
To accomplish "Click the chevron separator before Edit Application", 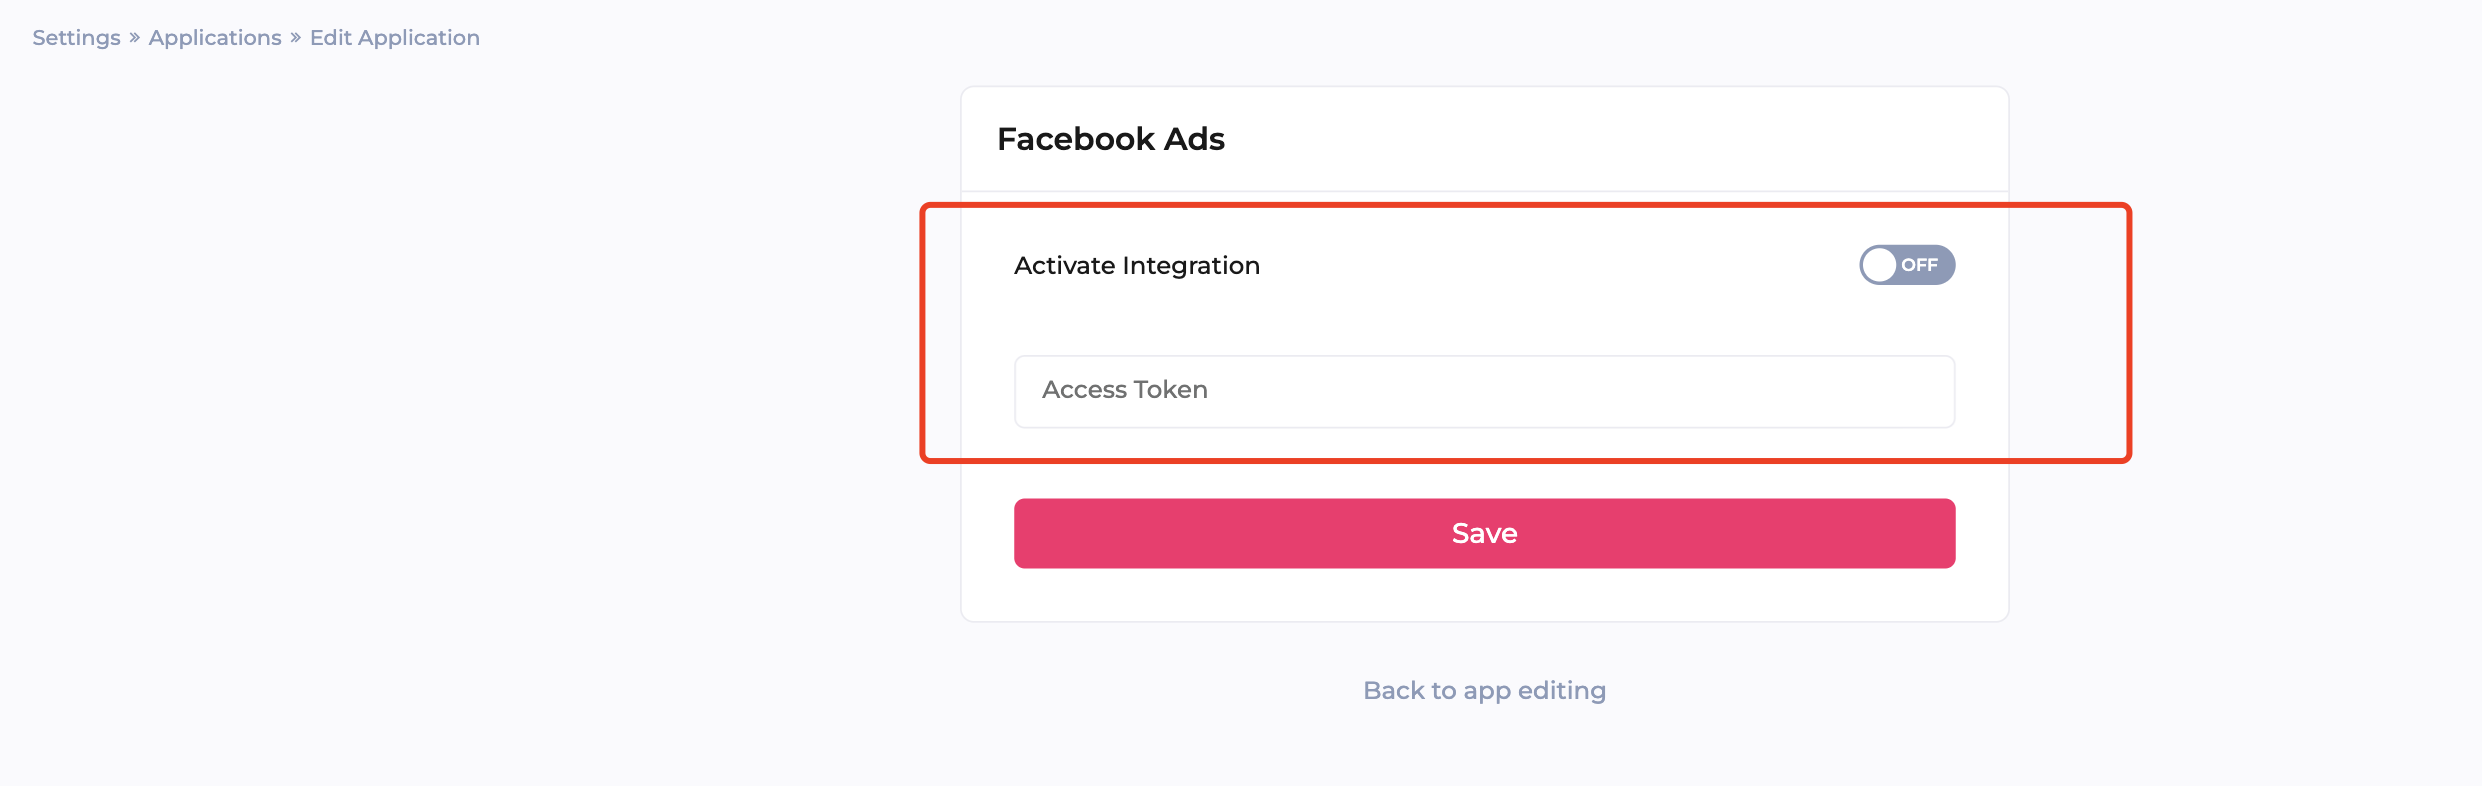I will tap(296, 38).
